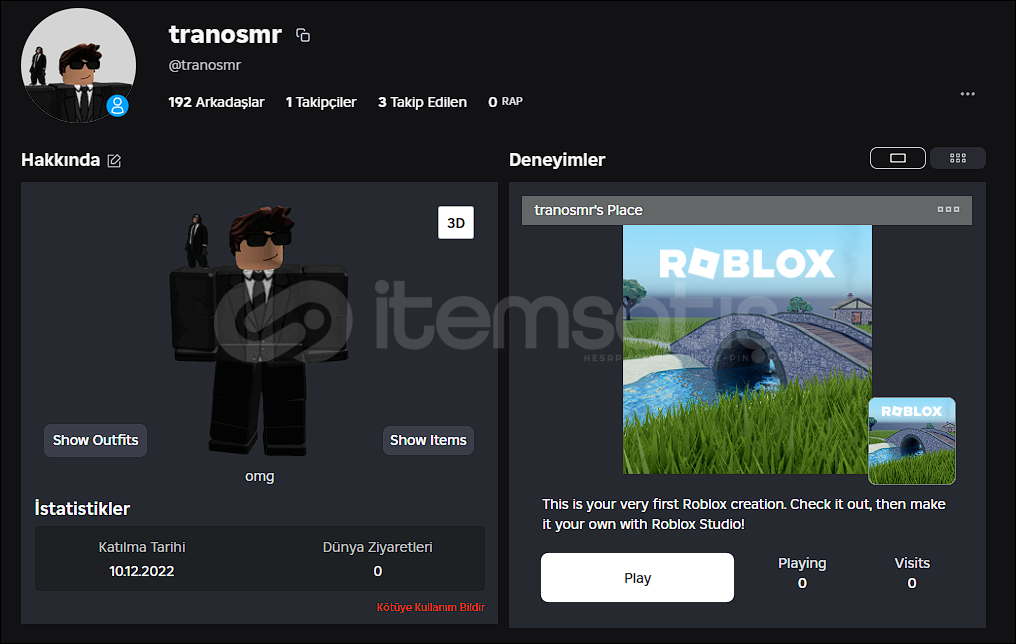
Task: Open the 192 Arkadaşlar friends list
Action: point(216,102)
